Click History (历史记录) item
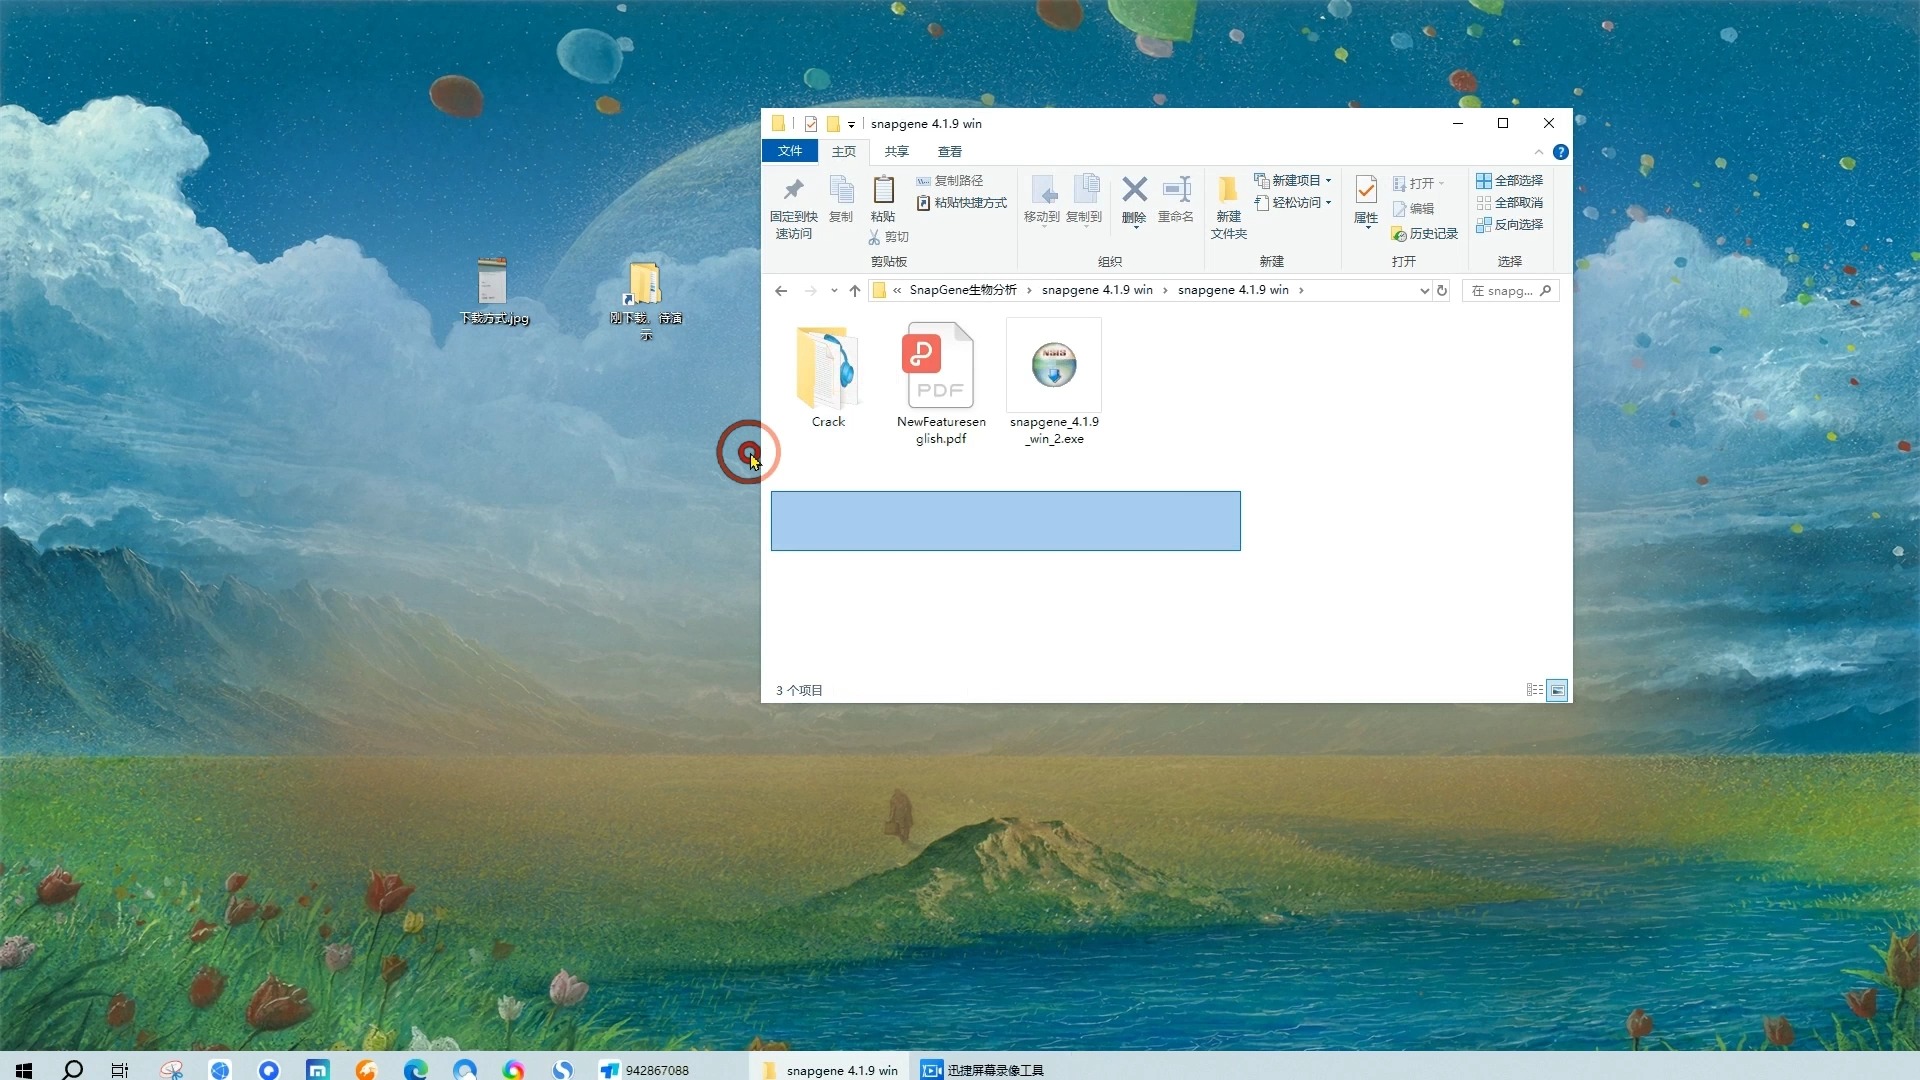 [x=1425, y=234]
